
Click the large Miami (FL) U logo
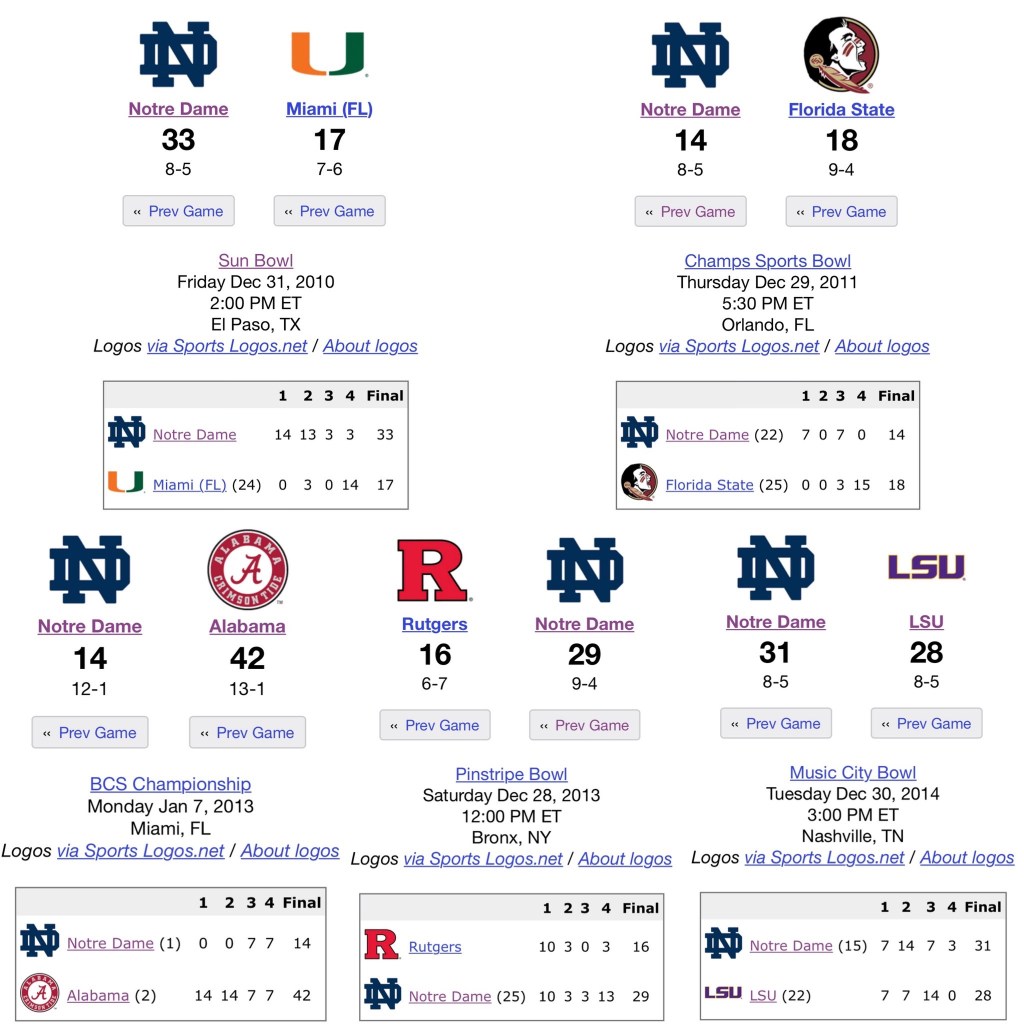pyautogui.click(x=328, y=54)
